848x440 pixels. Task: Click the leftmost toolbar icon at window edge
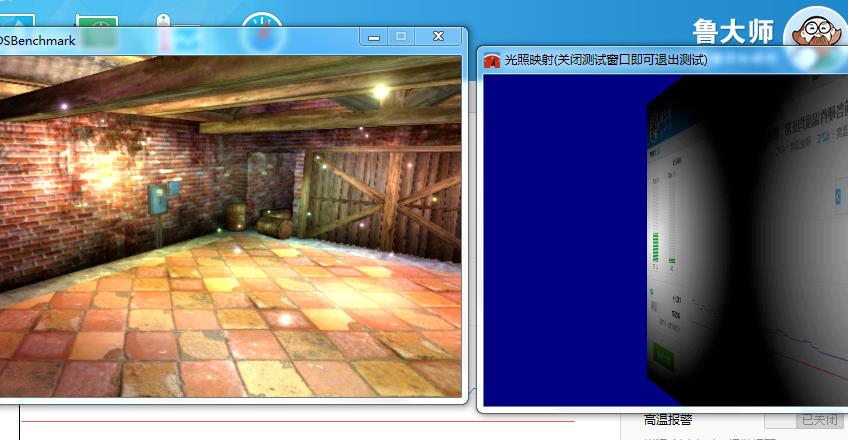17,26
